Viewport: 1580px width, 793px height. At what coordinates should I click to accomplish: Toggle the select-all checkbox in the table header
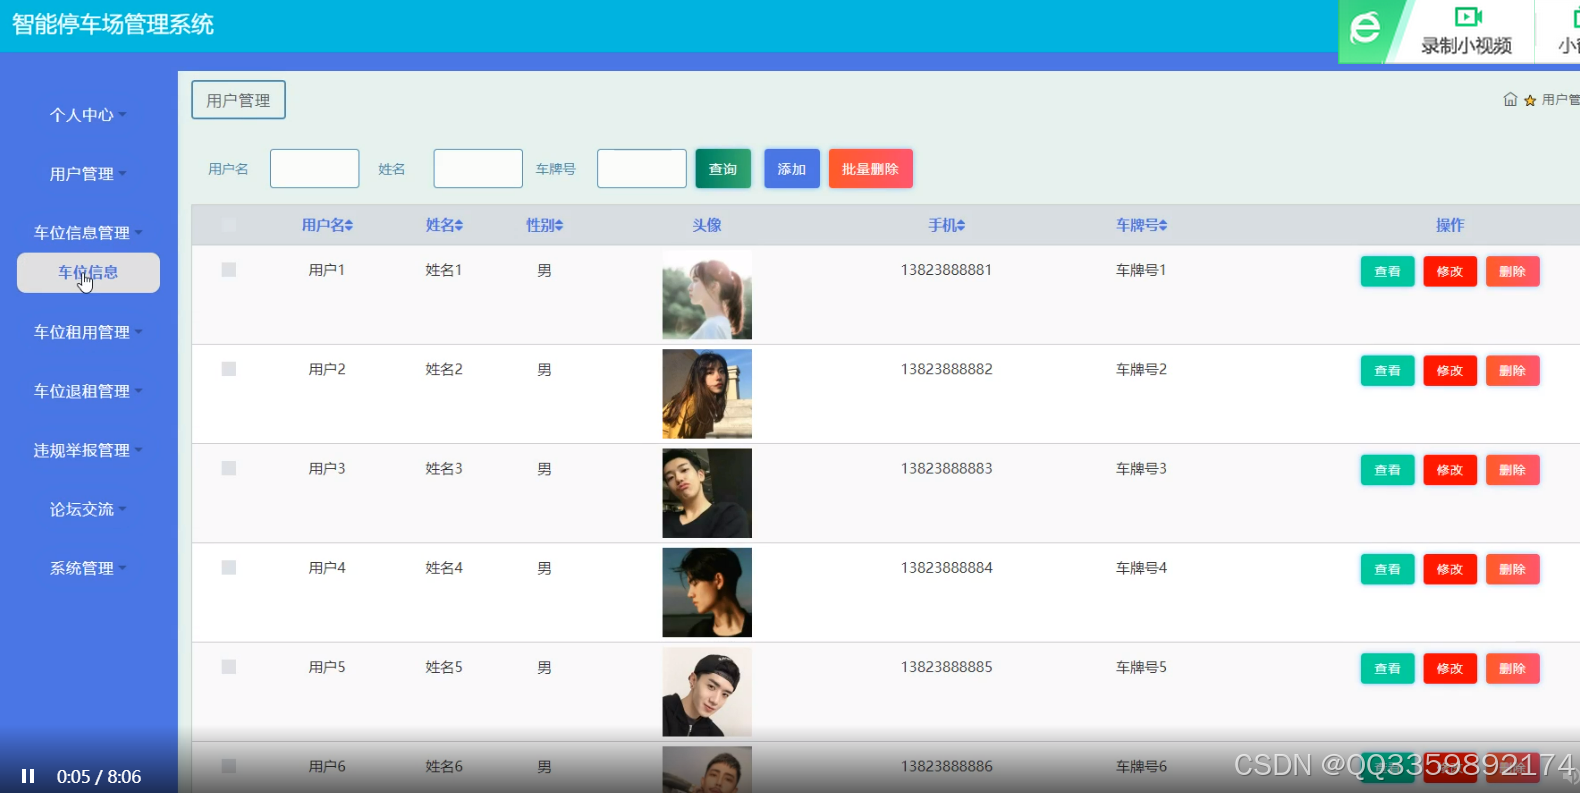(x=229, y=225)
